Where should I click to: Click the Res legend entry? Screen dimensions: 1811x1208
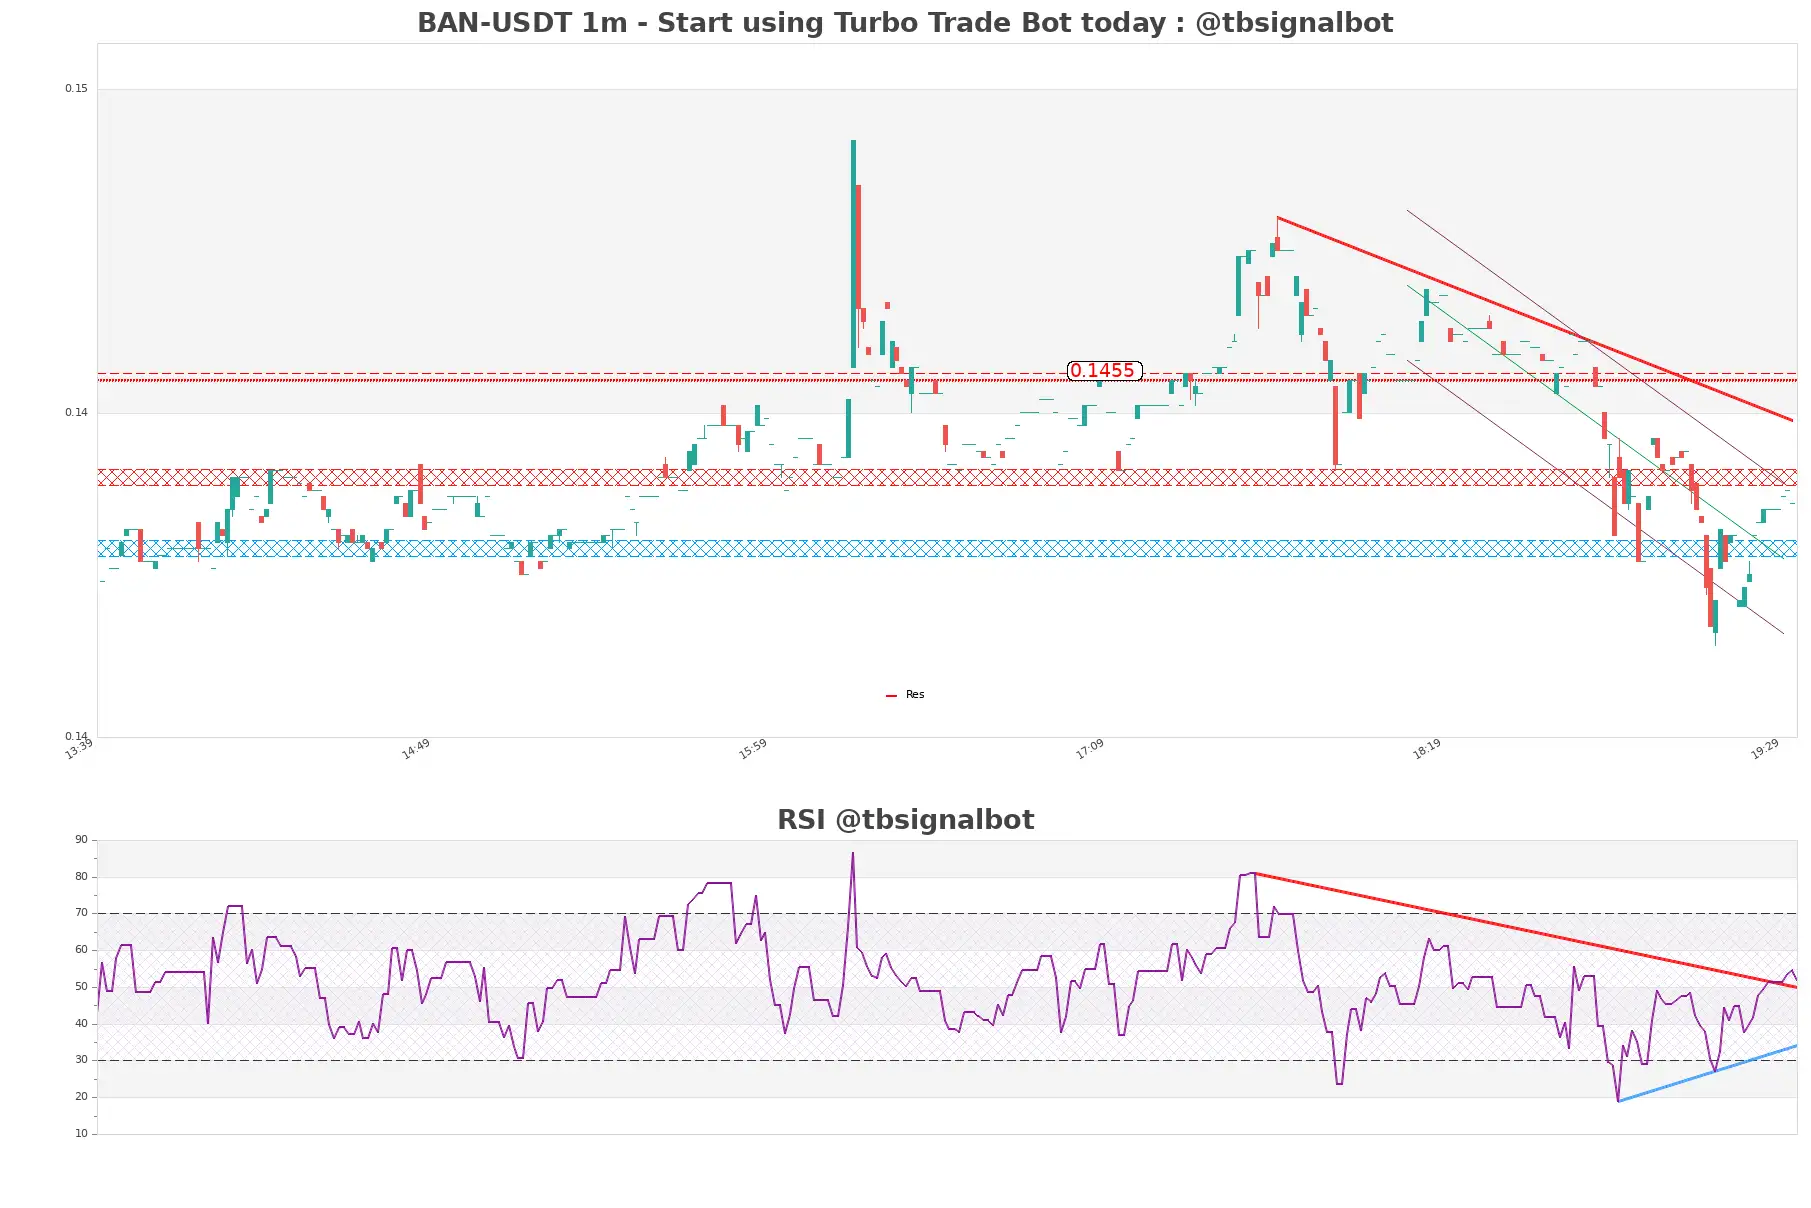(905, 695)
